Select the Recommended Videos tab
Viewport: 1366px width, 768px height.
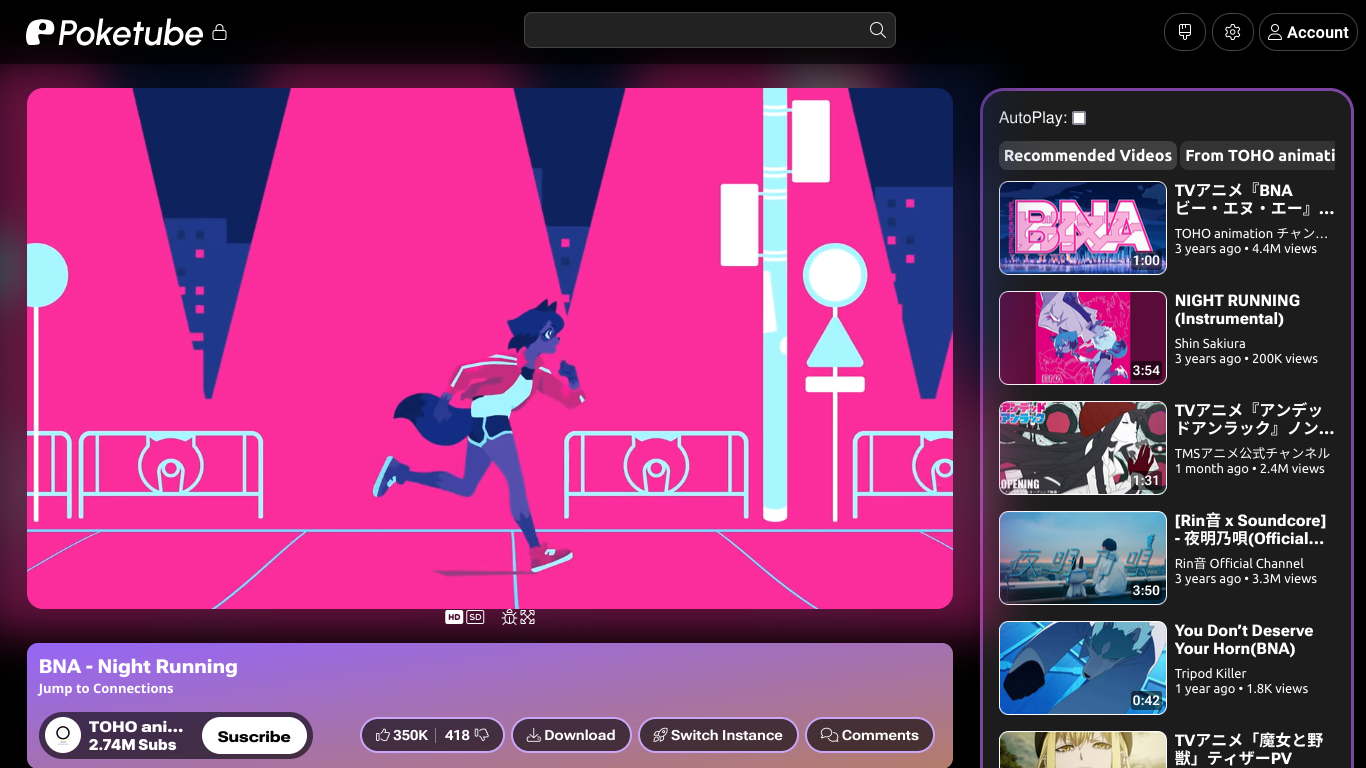pyautogui.click(x=1087, y=155)
